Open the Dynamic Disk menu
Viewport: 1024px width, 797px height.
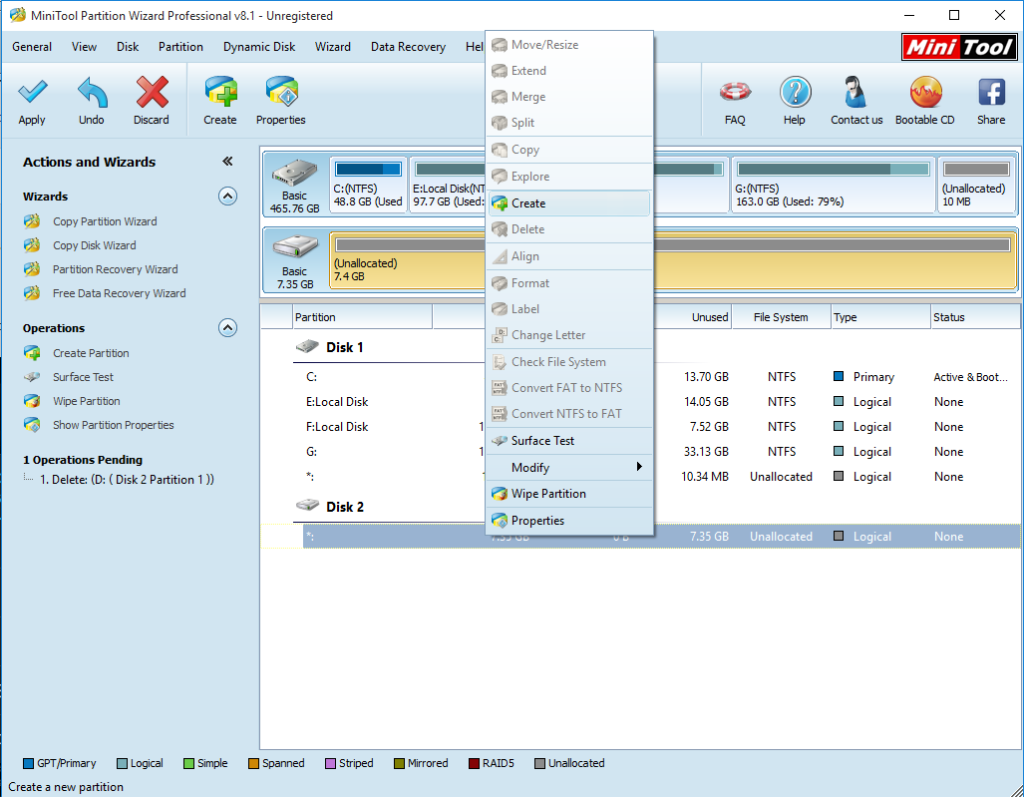pyautogui.click(x=259, y=47)
